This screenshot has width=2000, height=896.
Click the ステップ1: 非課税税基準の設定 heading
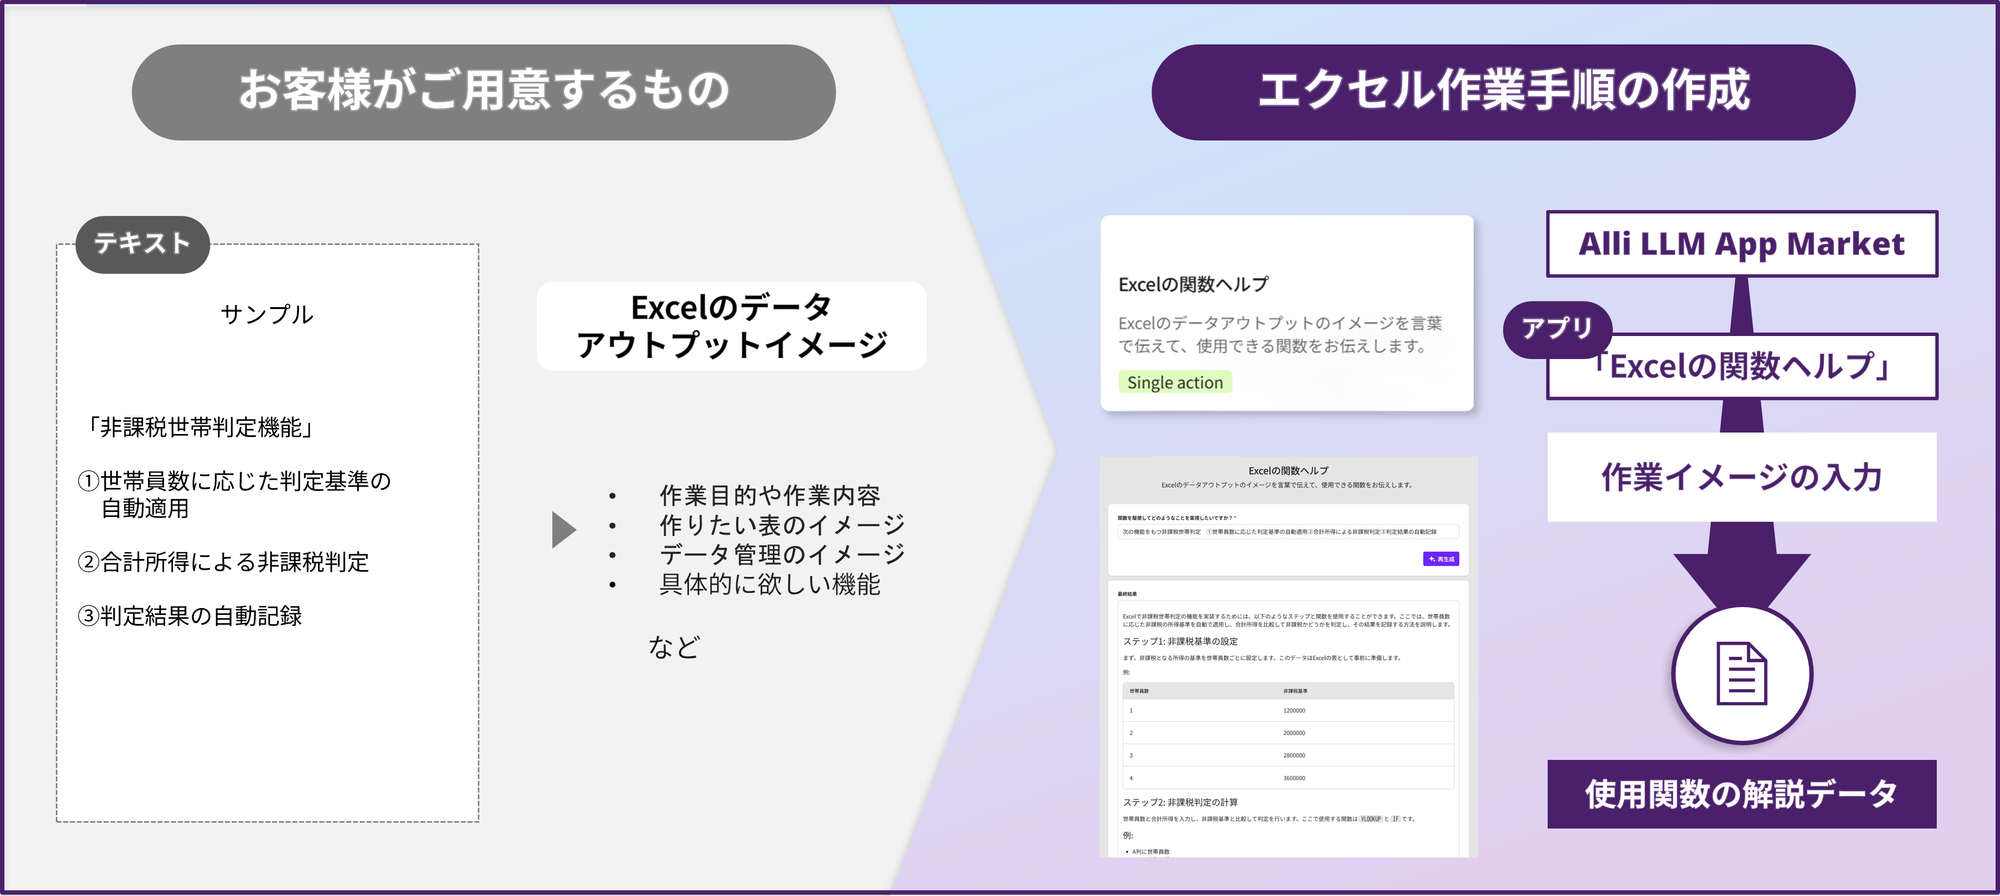coord(1180,641)
